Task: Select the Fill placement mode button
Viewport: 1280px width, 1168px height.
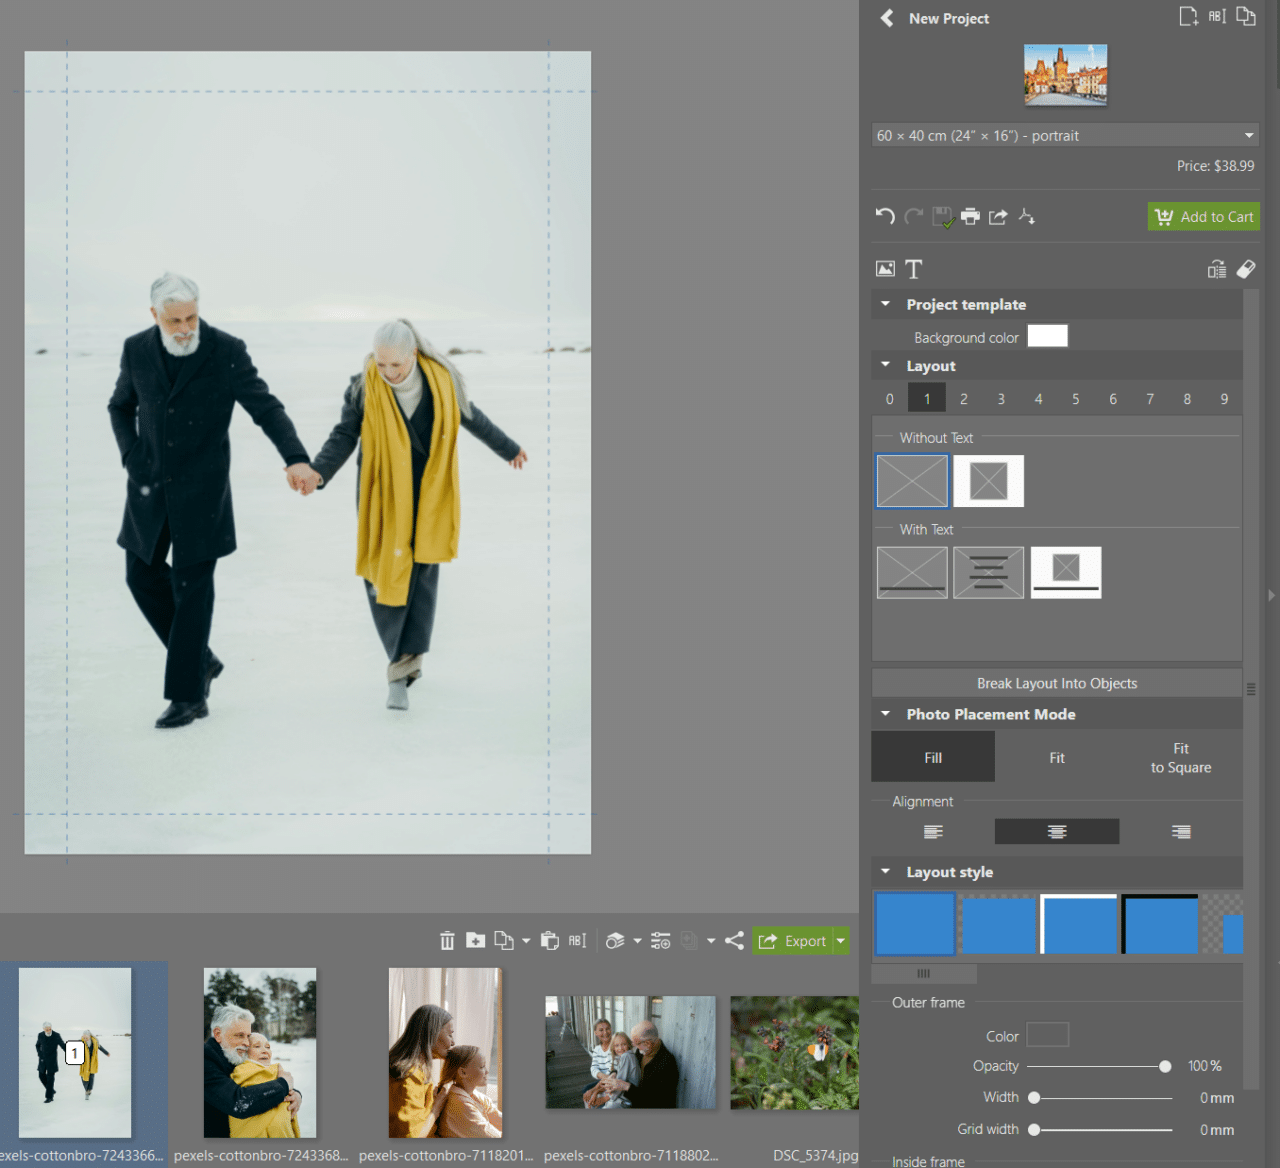Action: click(x=933, y=757)
